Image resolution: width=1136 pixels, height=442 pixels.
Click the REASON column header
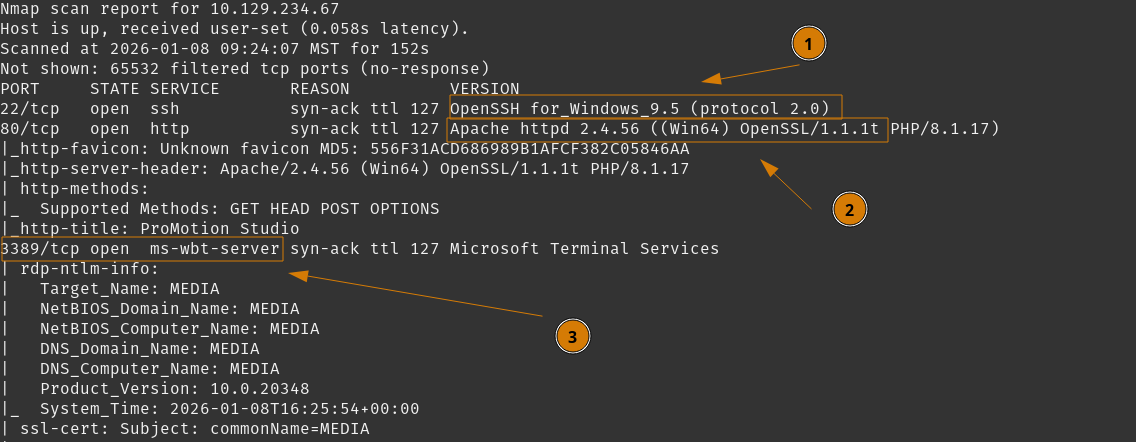click(320, 88)
